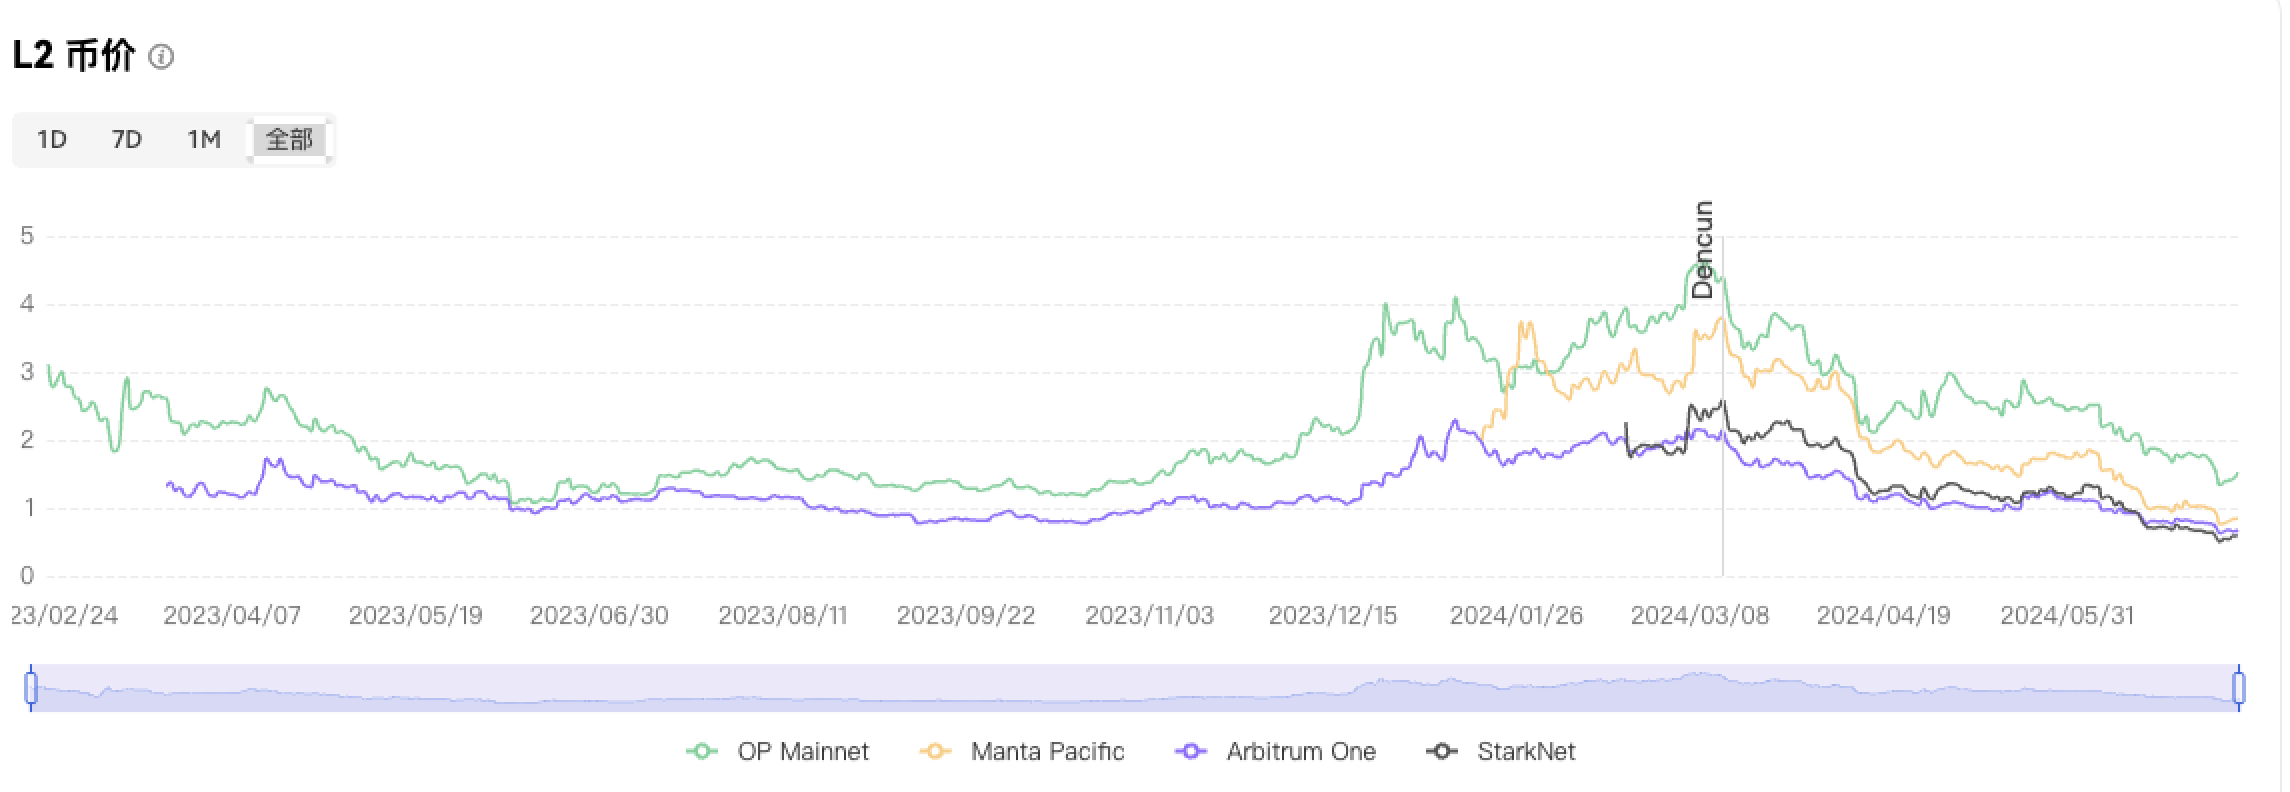
Task: Click the 2023/12/15 date axis label
Action: [x=1333, y=615]
